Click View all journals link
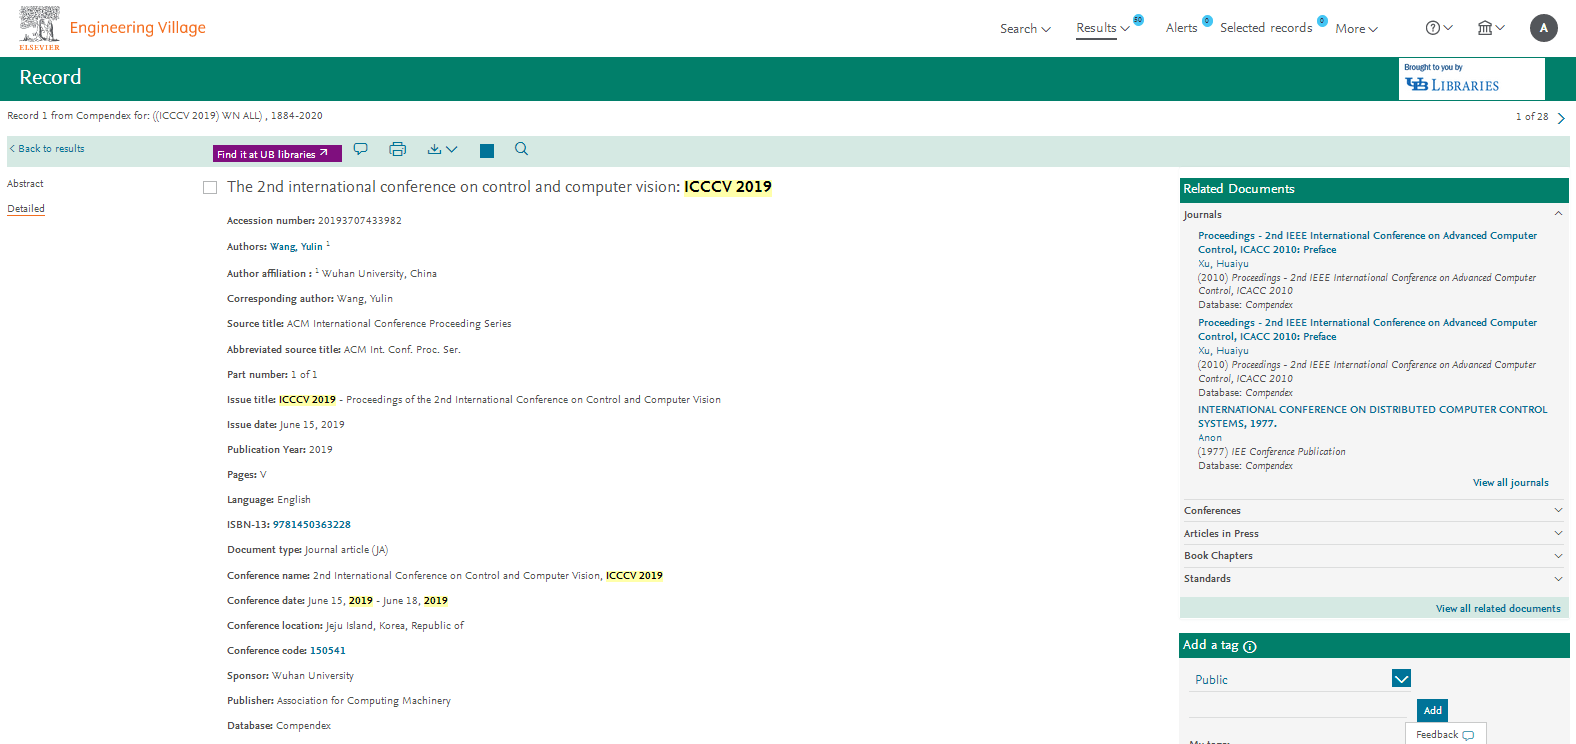Viewport: 1576px width, 744px height. pos(1510,483)
